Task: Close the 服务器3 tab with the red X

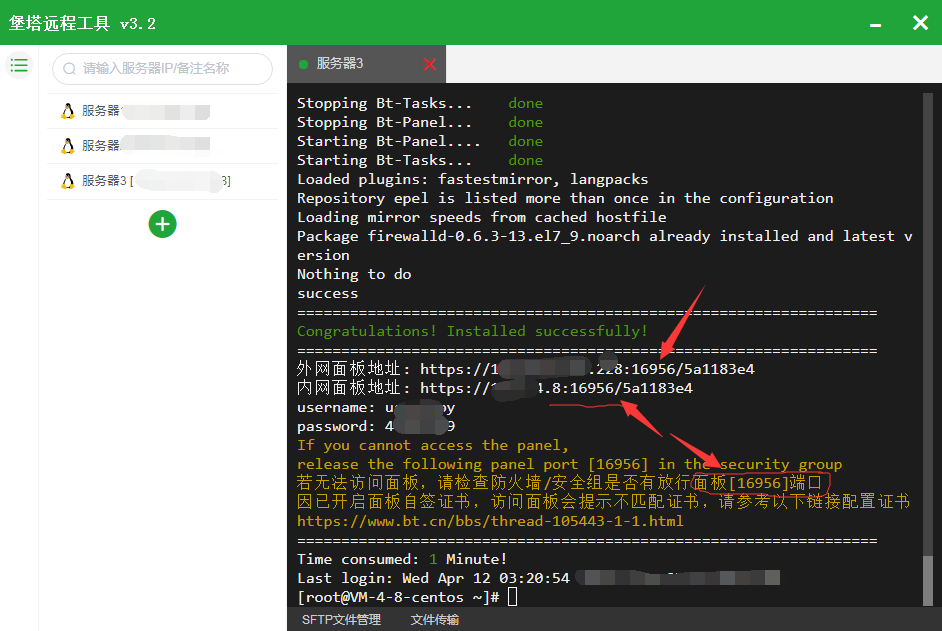Action: (429, 64)
